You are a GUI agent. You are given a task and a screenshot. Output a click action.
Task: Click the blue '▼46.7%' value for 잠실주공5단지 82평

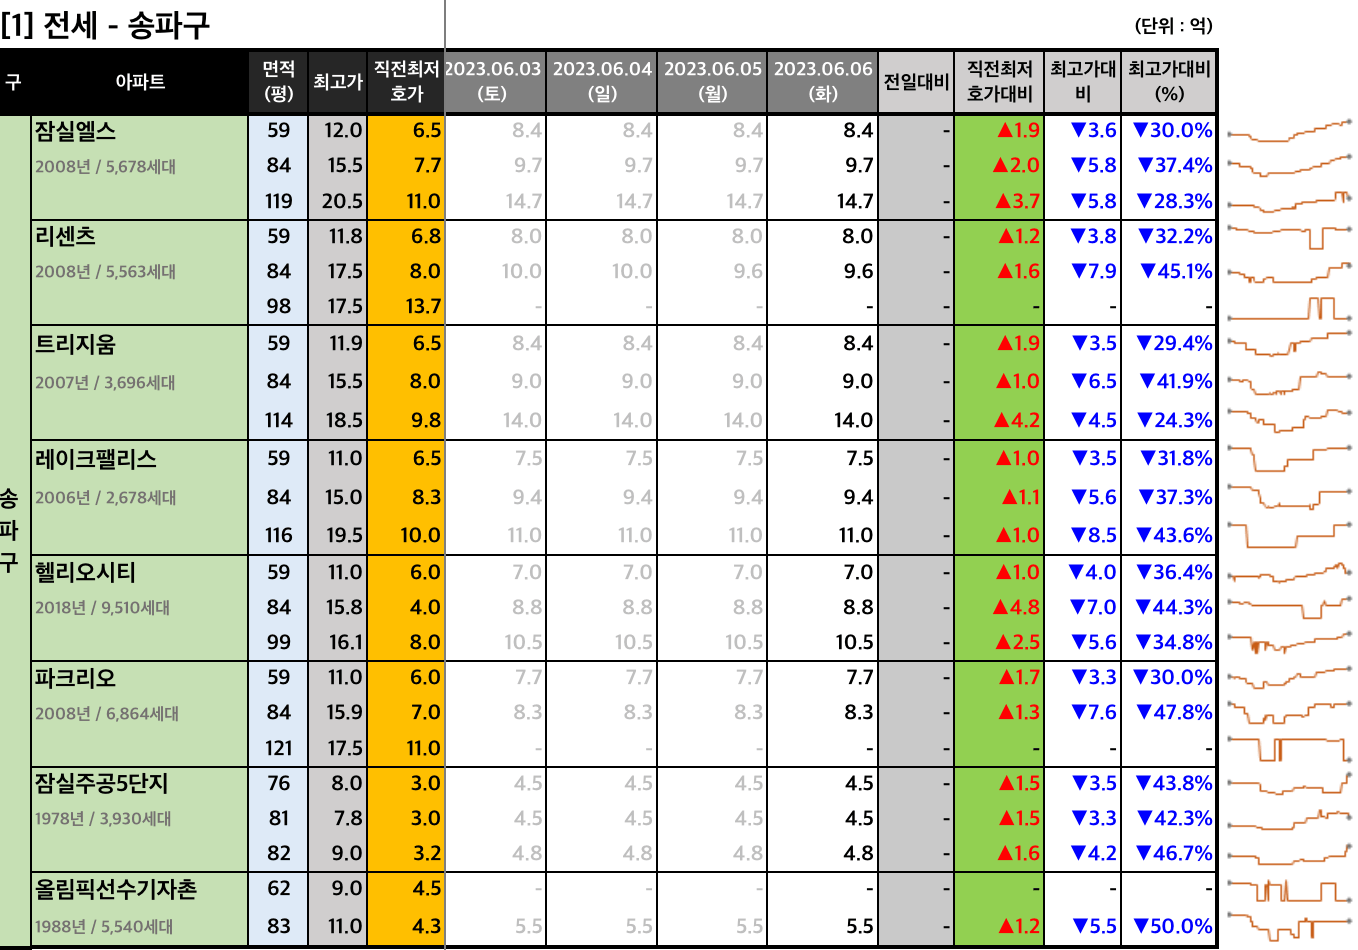(1174, 853)
